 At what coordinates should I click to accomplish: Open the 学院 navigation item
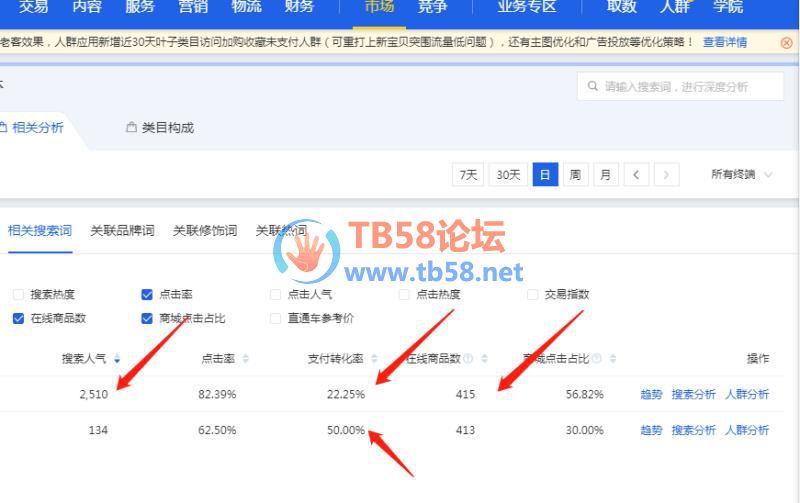click(x=728, y=7)
